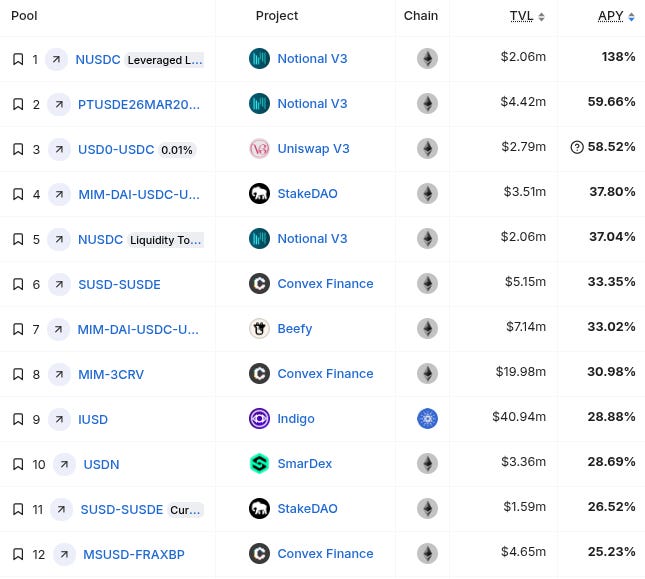Image resolution: width=645 pixels, height=579 pixels.
Task: Open external link arrow for row 5 NUSDC
Action: click(x=59, y=239)
